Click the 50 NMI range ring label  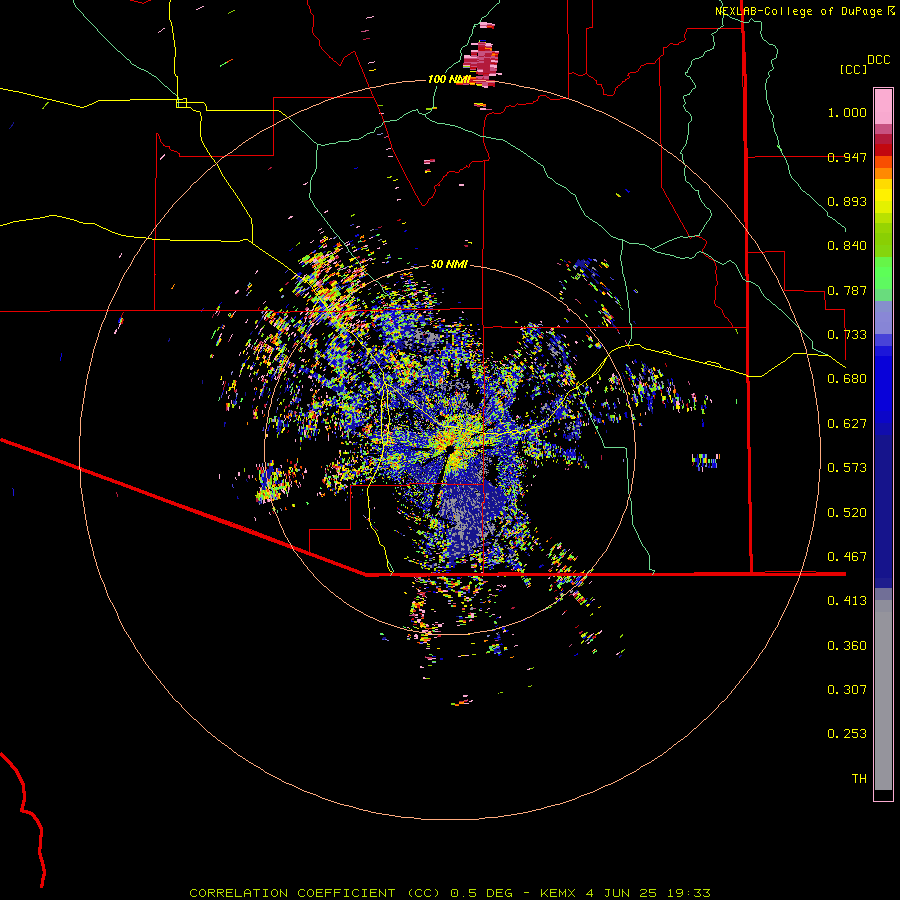[x=449, y=264]
